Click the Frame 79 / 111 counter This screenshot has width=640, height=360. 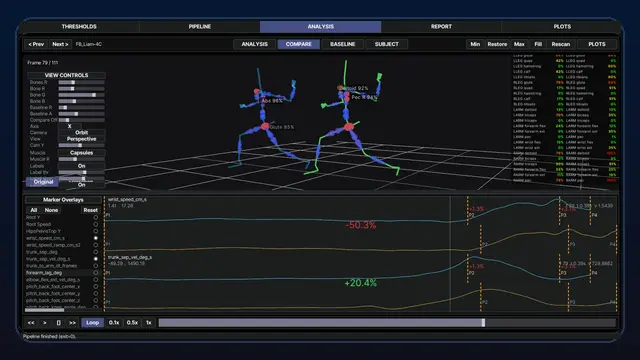point(42,63)
